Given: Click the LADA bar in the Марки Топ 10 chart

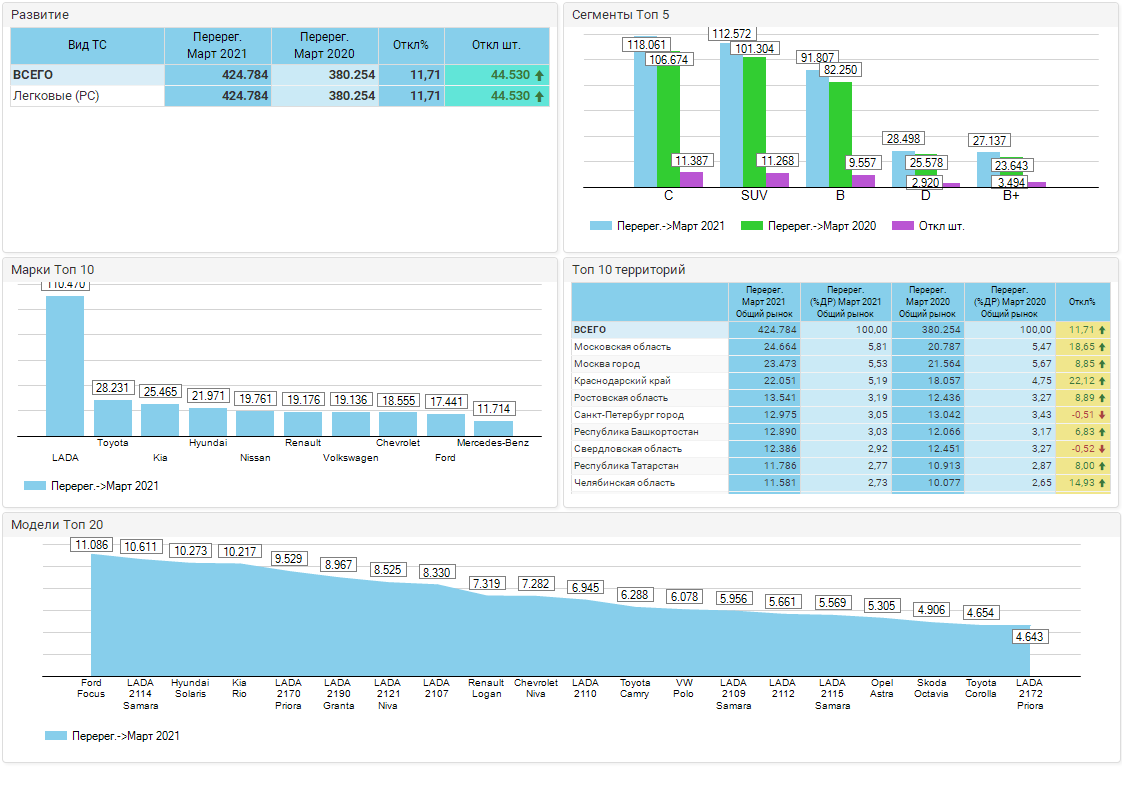Looking at the screenshot, I should click(65, 365).
